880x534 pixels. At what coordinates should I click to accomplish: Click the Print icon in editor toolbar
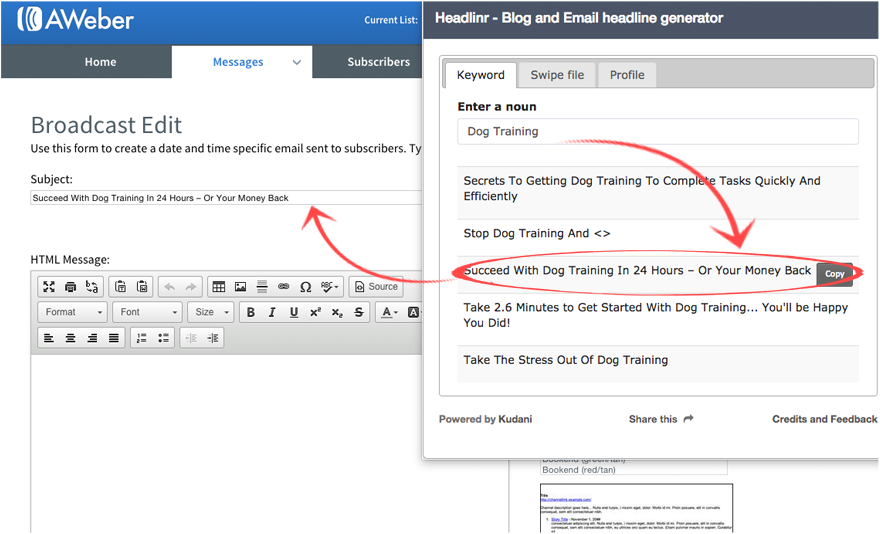[x=70, y=286]
